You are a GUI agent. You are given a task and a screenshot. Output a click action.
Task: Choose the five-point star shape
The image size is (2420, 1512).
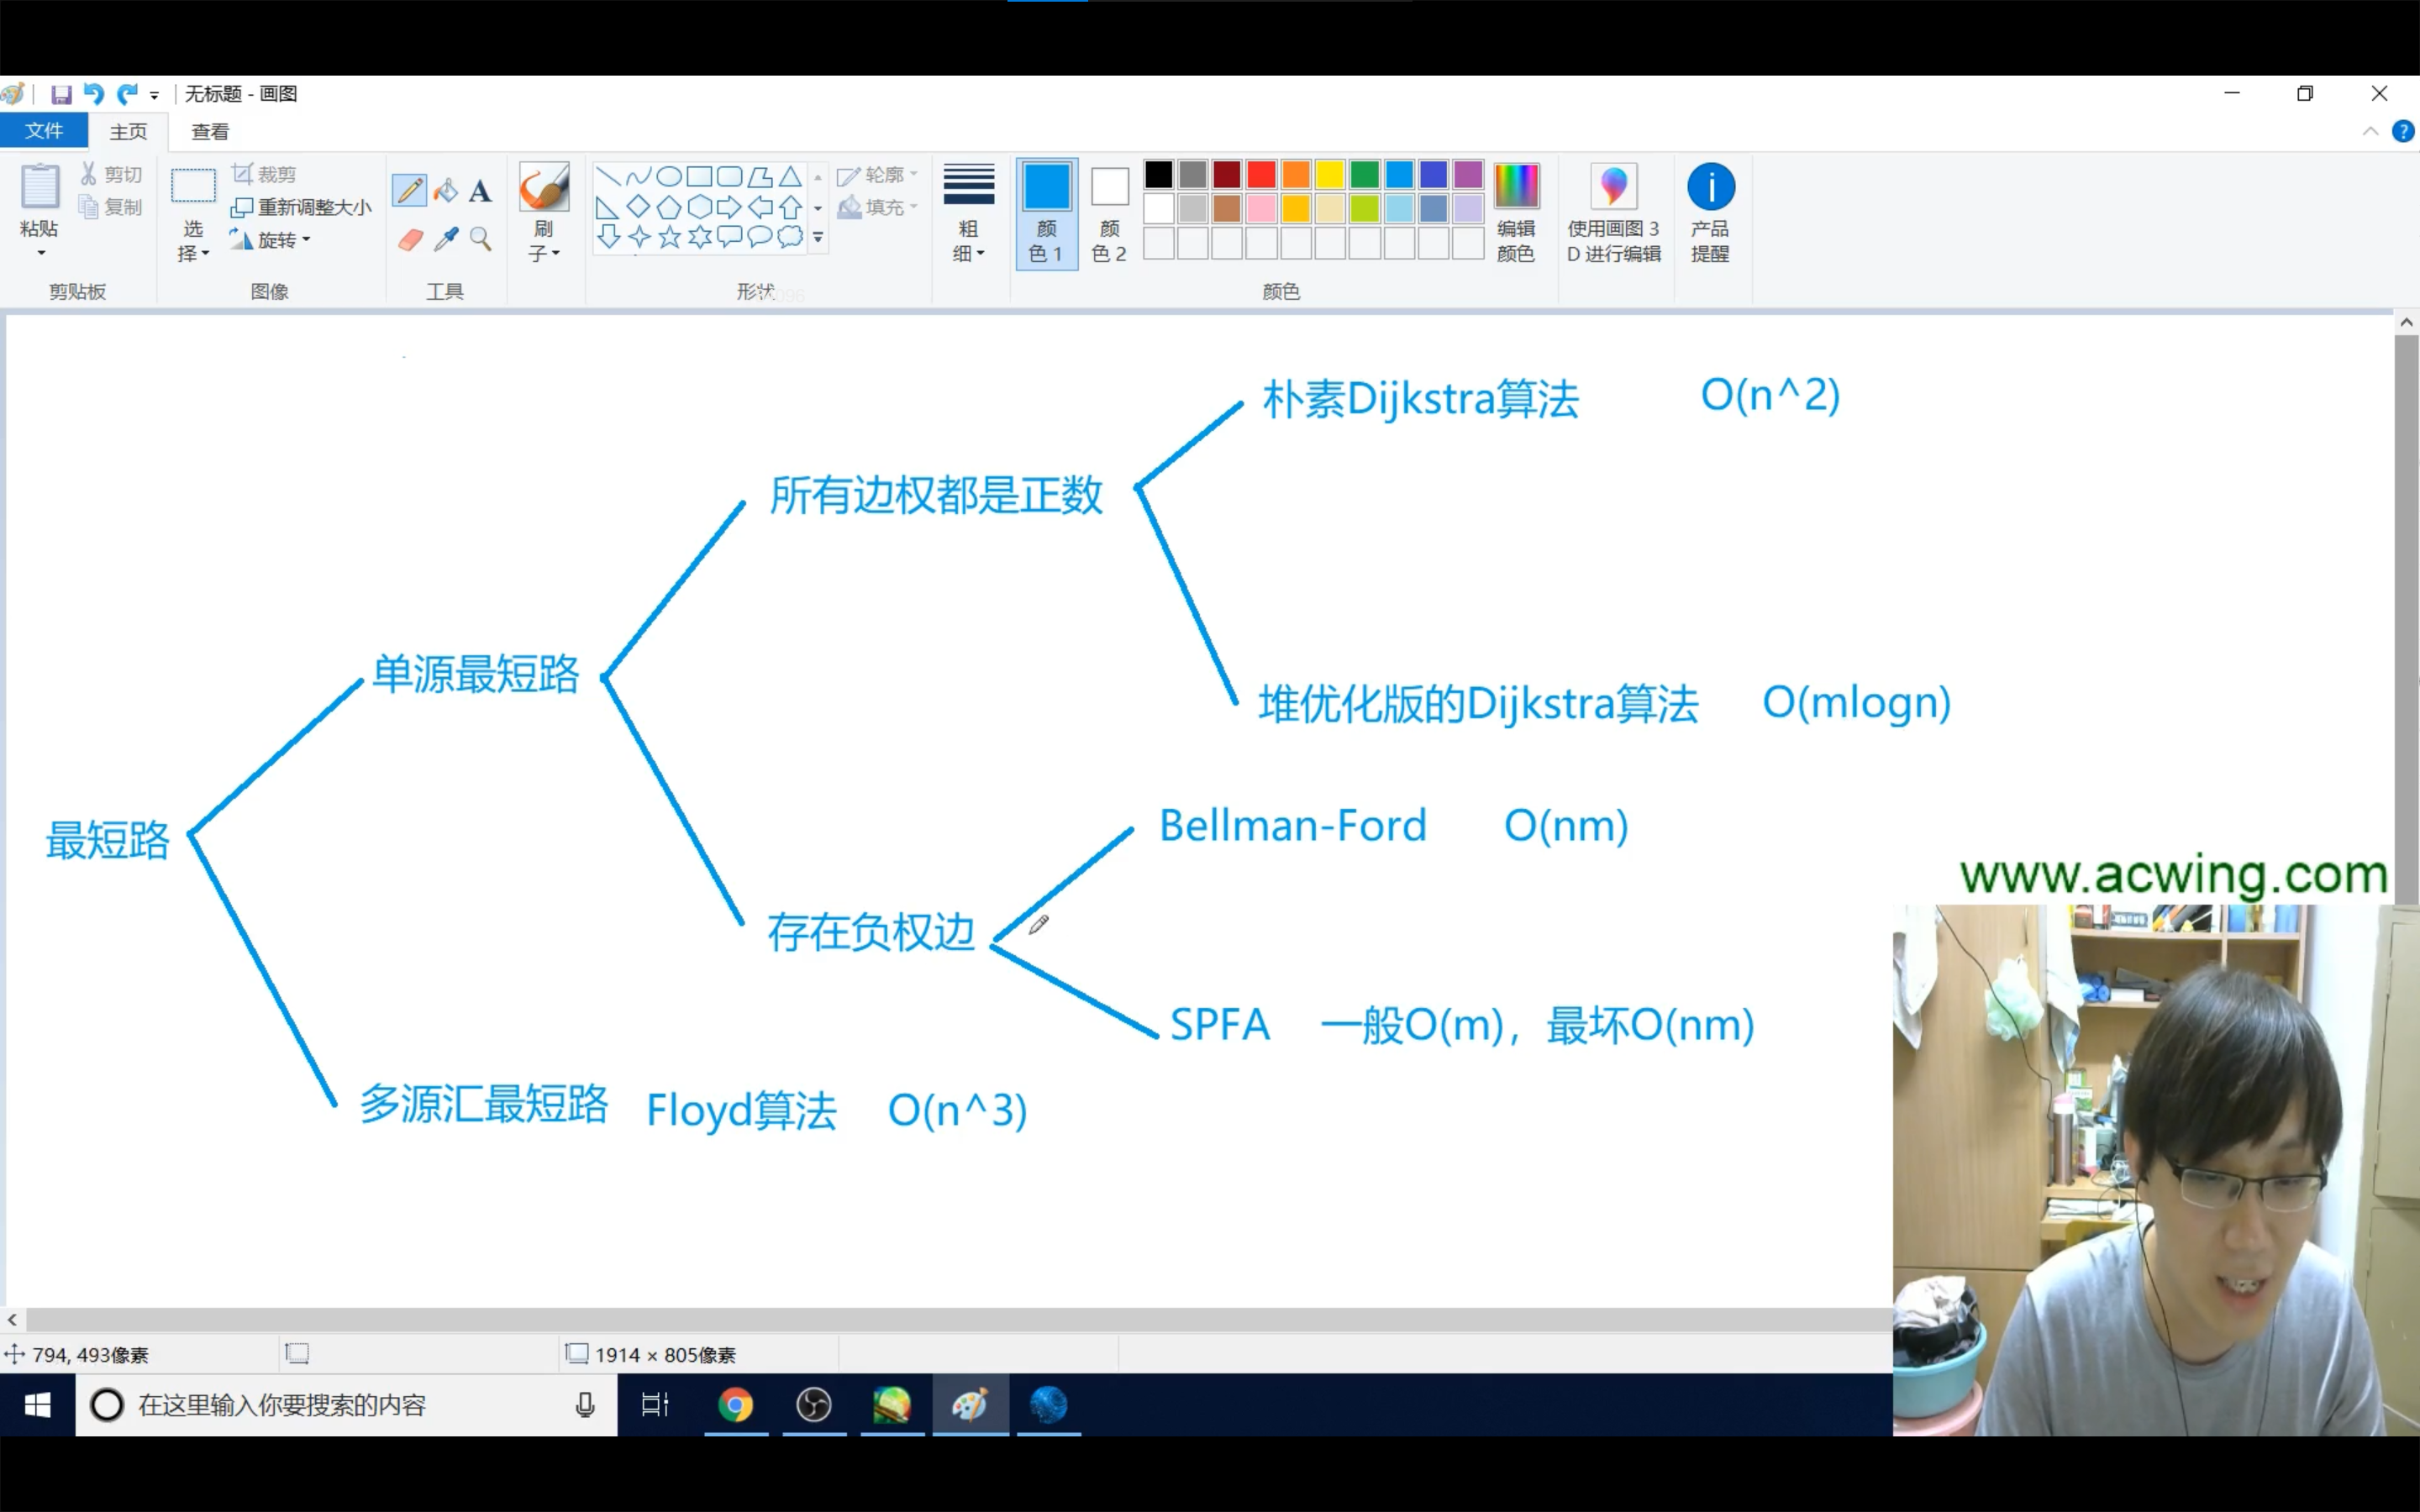[669, 237]
